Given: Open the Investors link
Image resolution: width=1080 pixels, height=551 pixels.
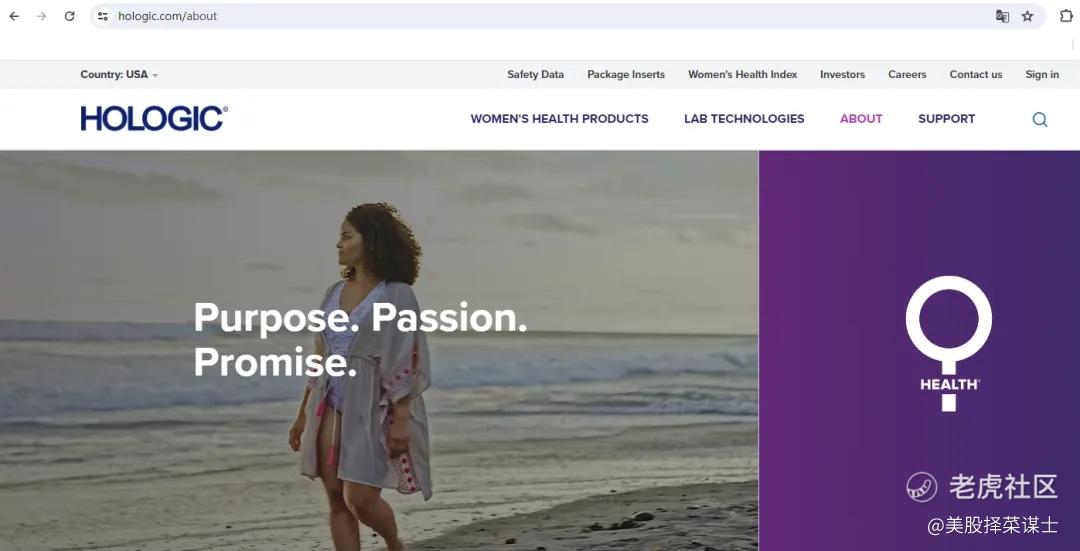Looking at the screenshot, I should tap(842, 74).
